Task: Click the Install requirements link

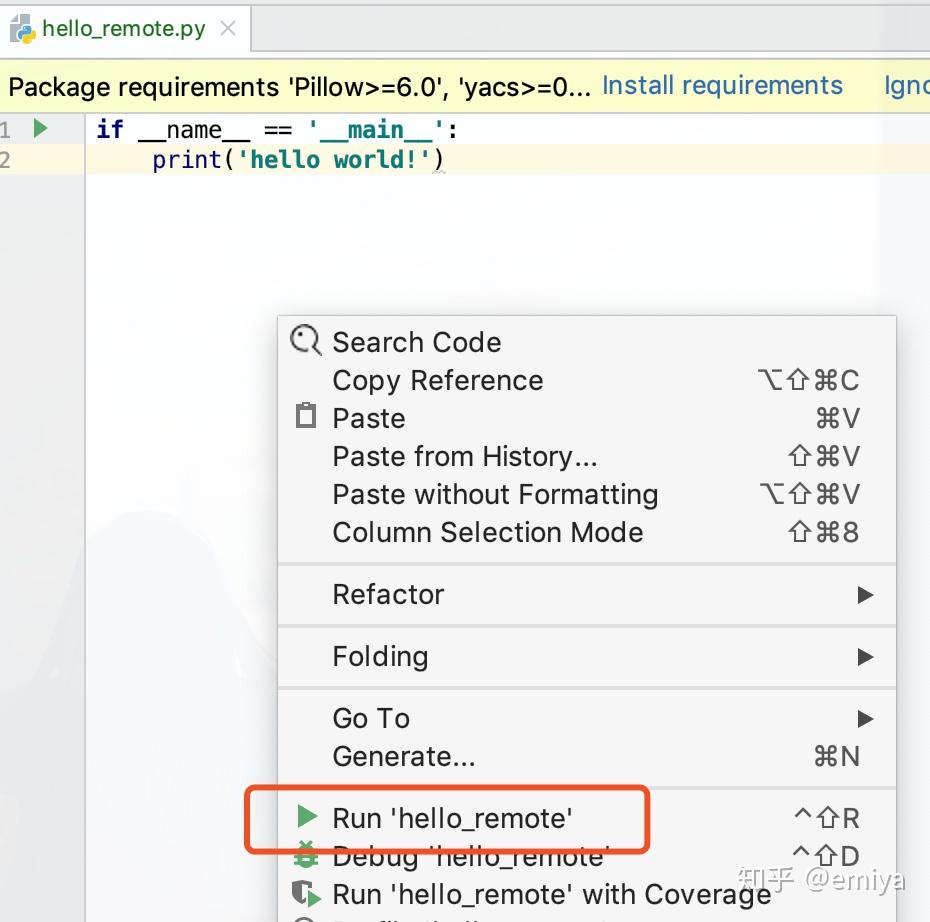Action: point(722,87)
